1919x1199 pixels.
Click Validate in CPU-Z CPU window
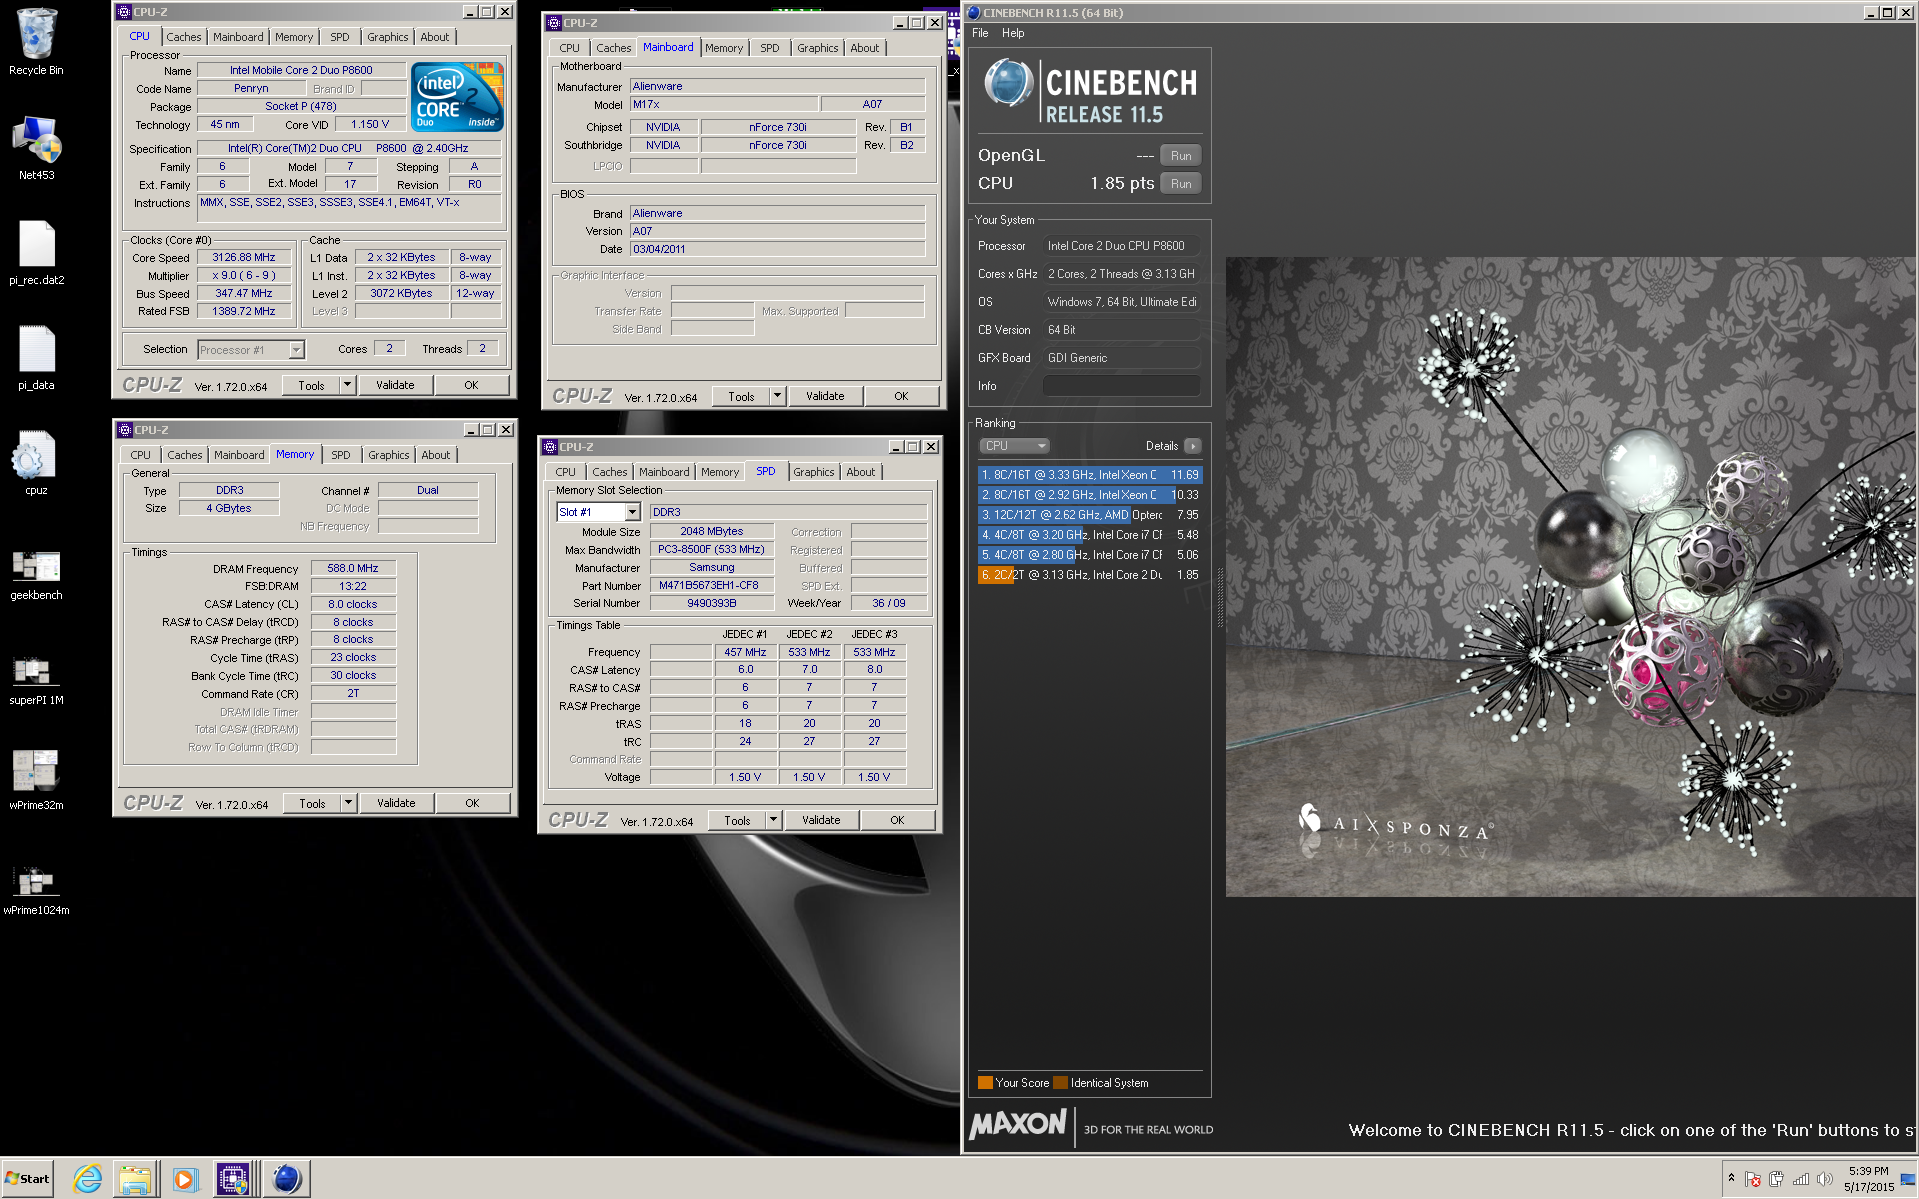(x=395, y=385)
